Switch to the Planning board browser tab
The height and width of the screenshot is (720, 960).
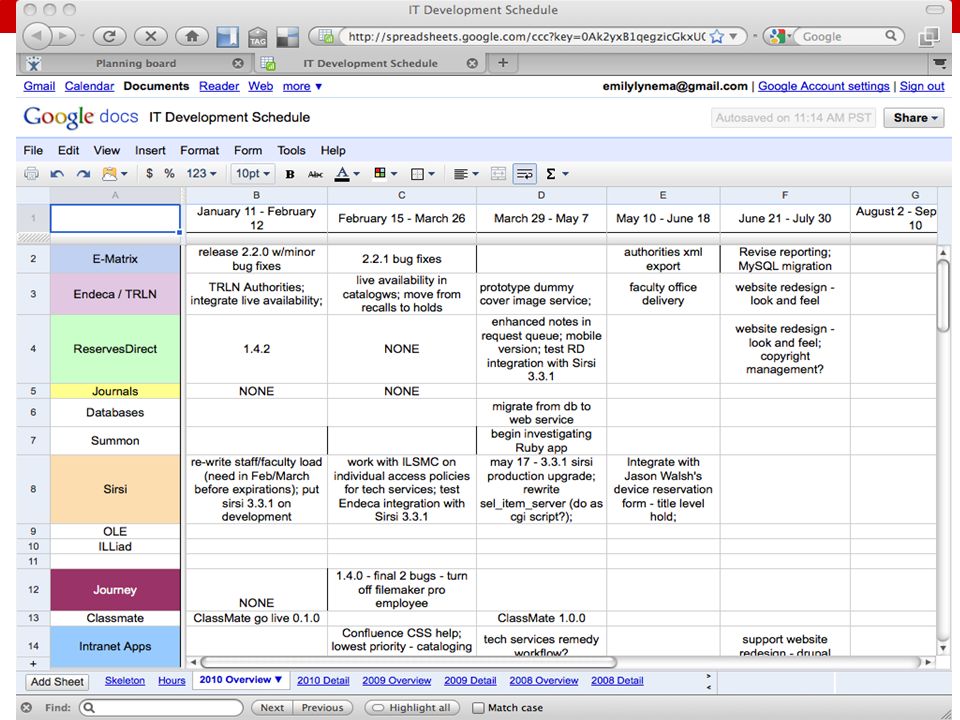point(135,63)
